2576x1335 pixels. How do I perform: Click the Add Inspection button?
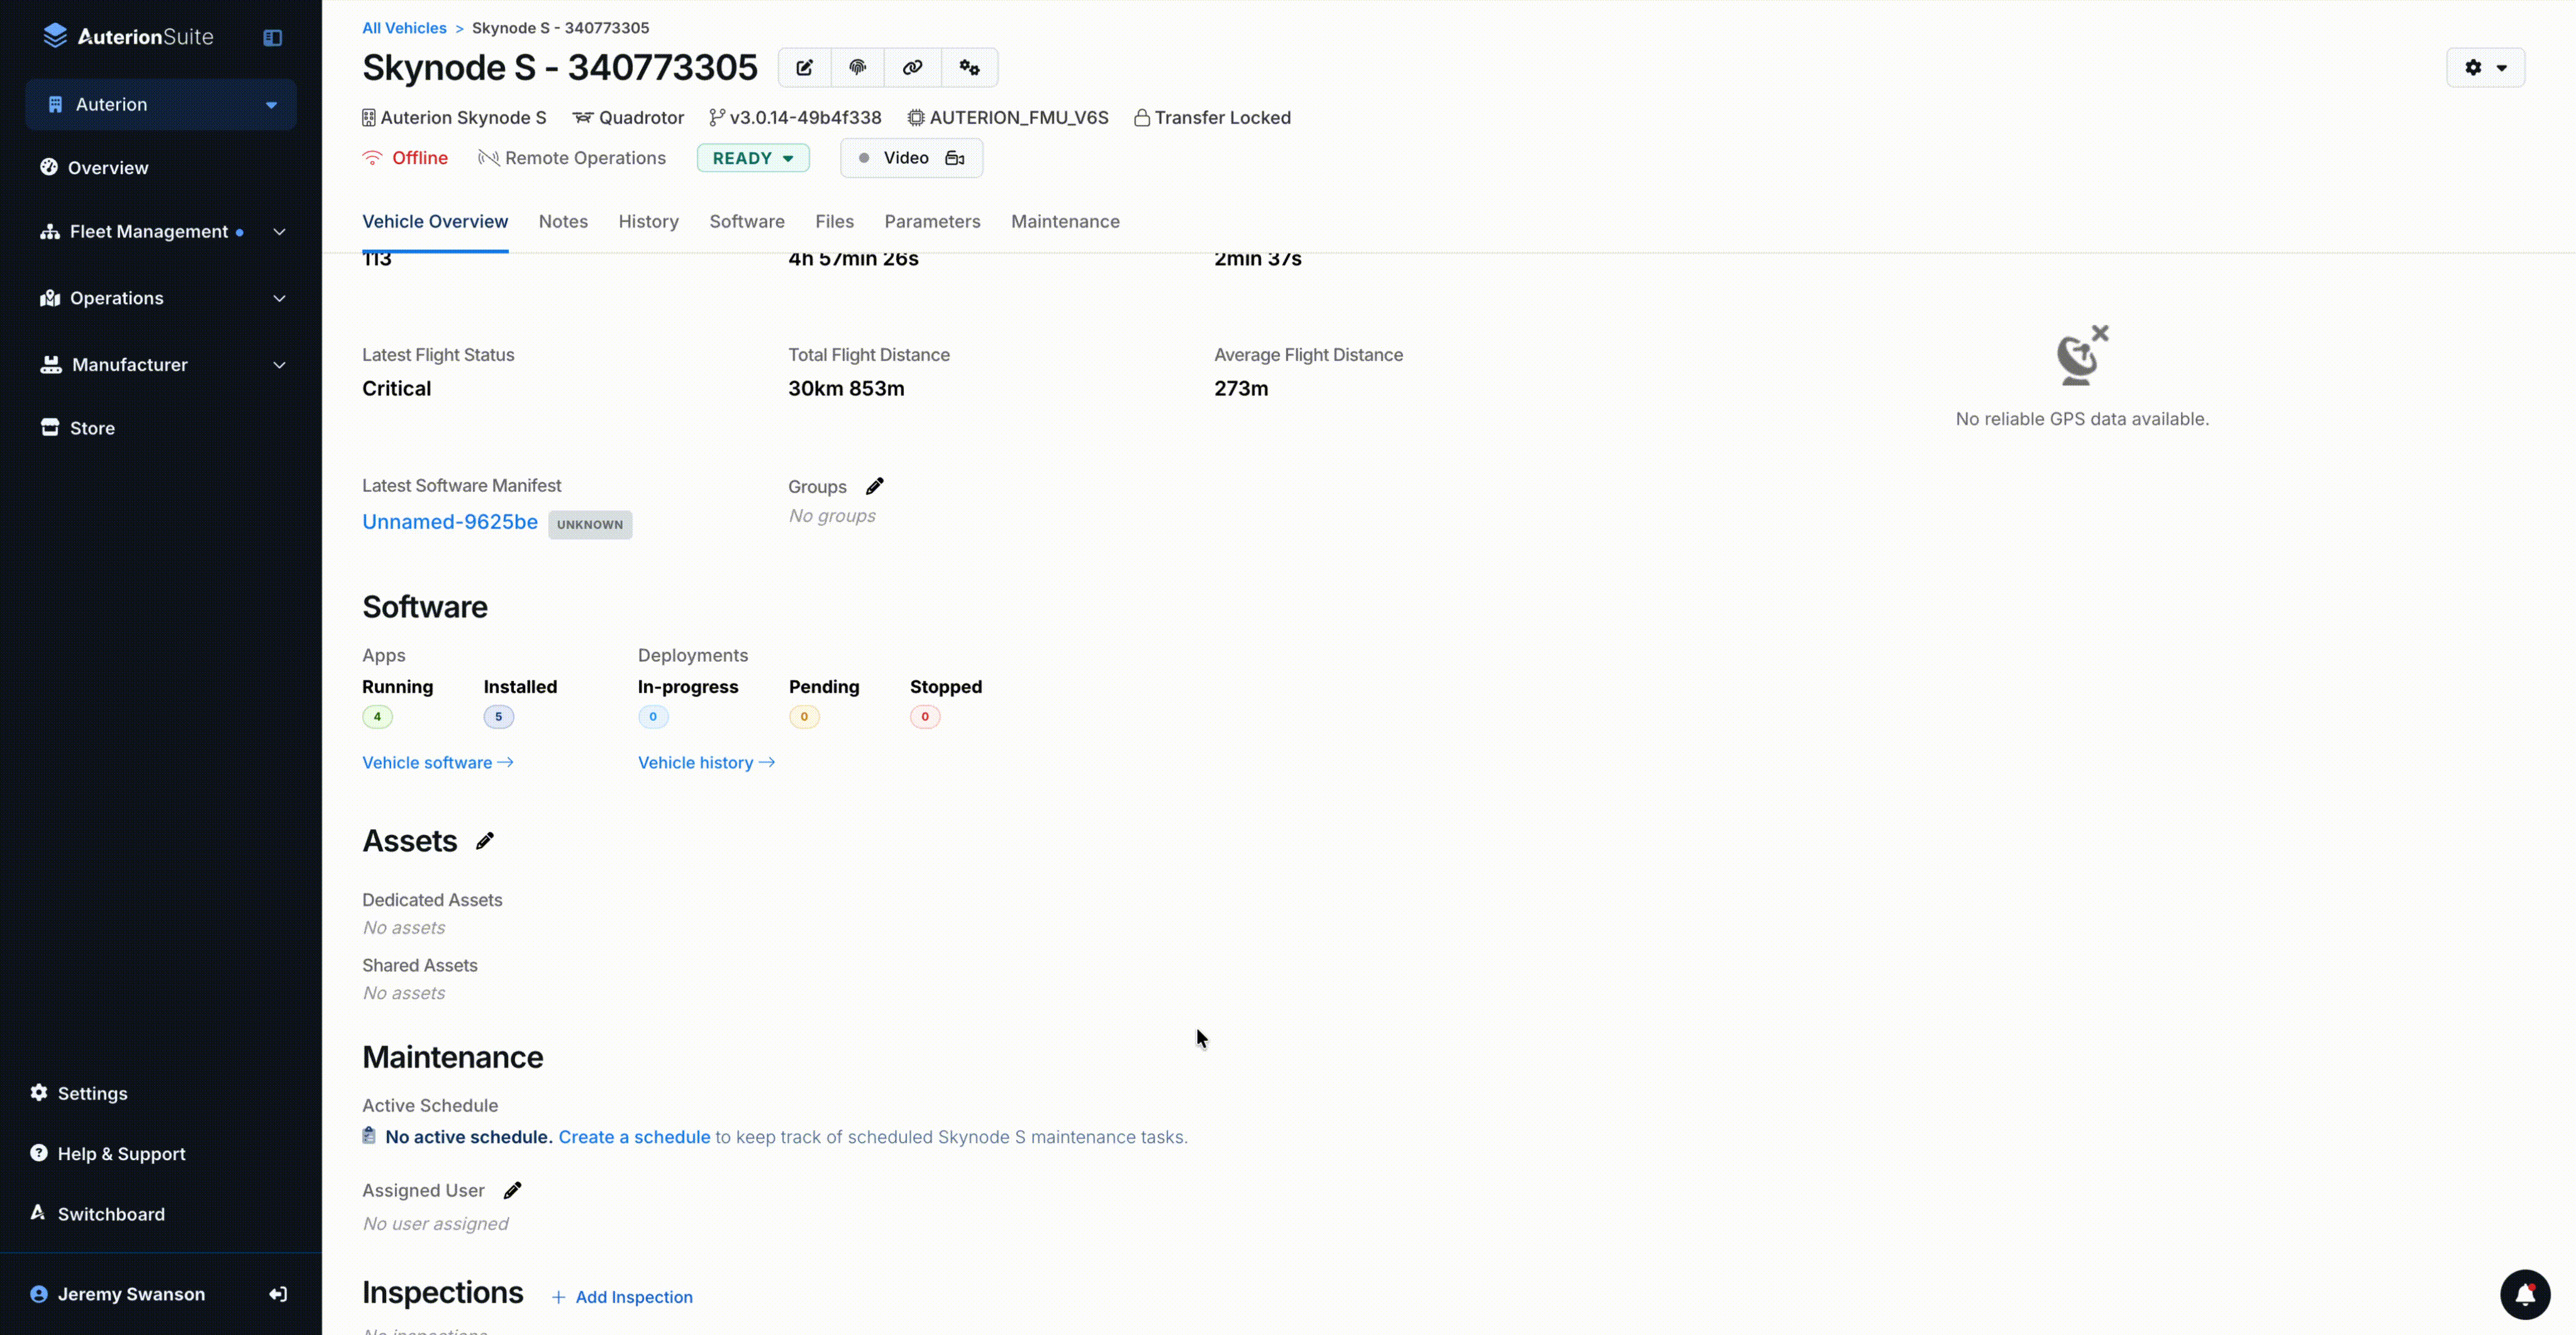[622, 1297]
